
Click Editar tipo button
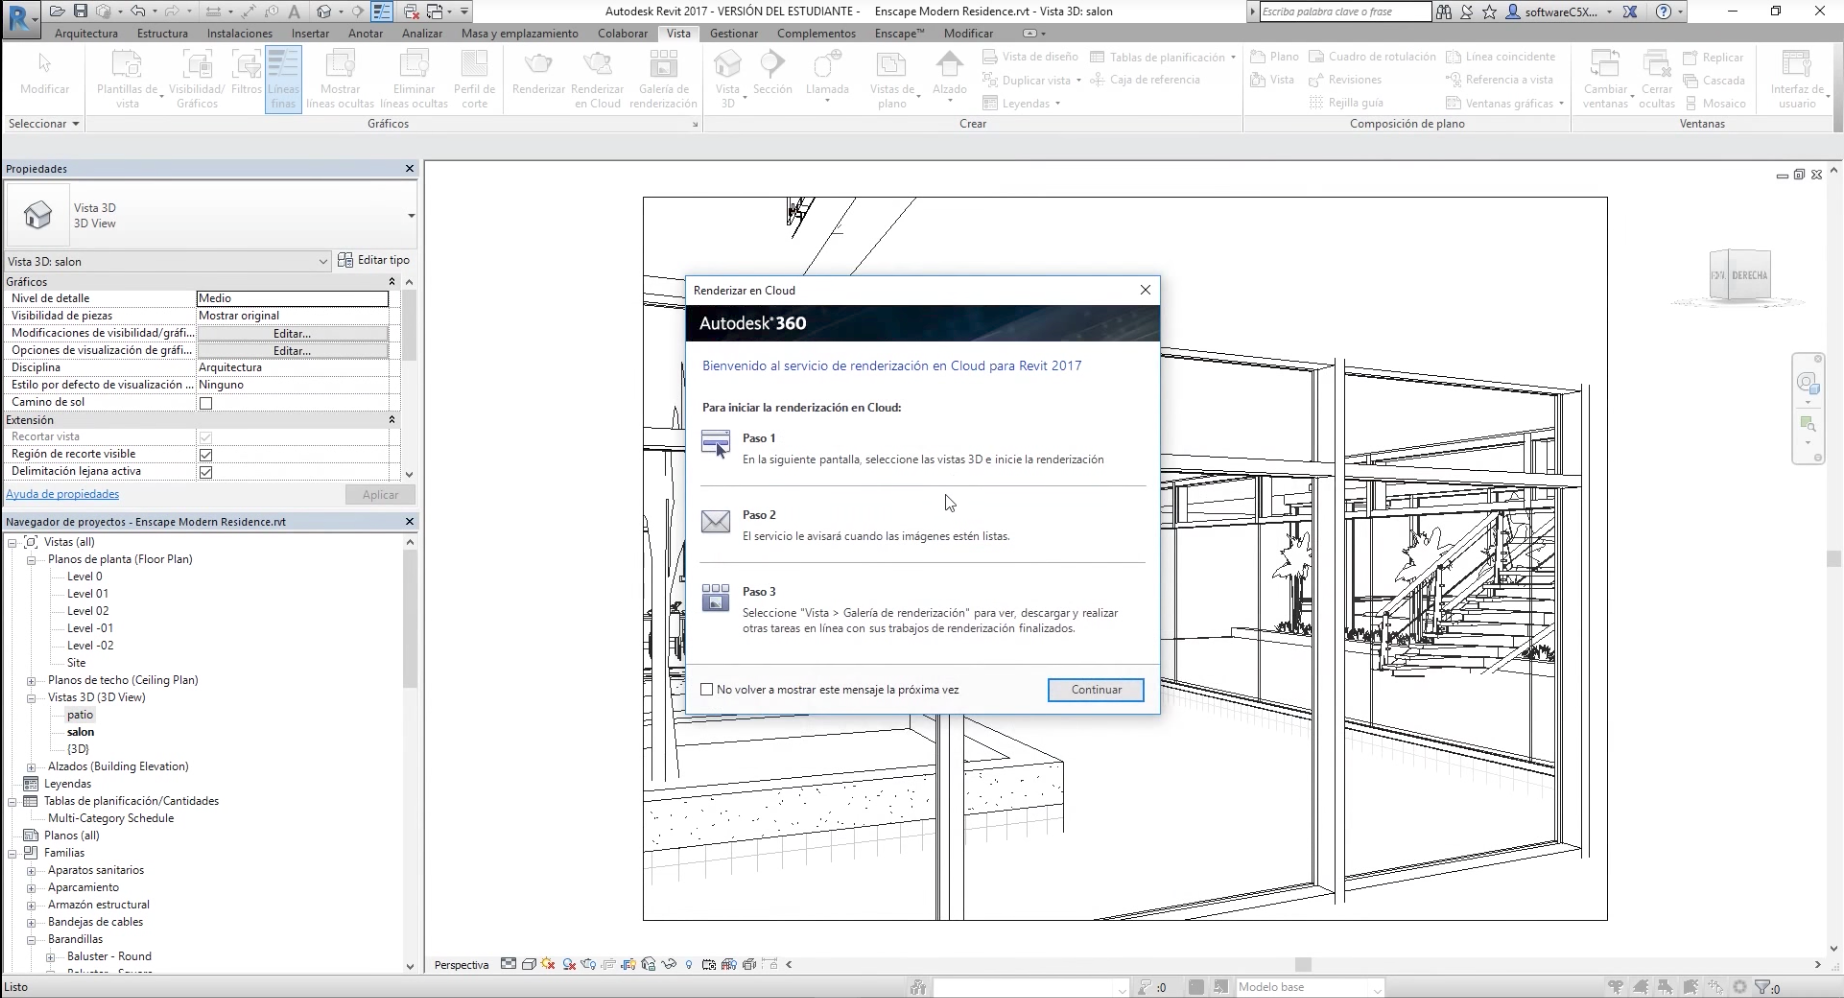[x=374, y=260]
